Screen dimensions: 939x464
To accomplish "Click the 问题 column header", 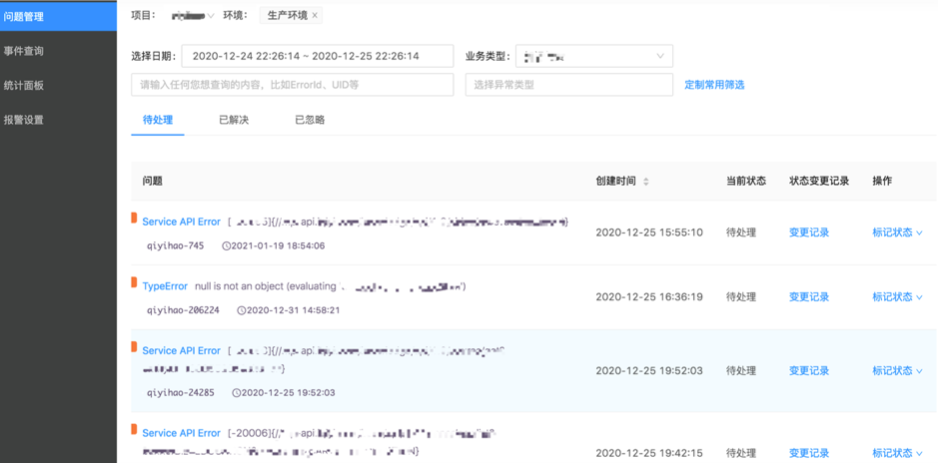I will click(153, 181).
